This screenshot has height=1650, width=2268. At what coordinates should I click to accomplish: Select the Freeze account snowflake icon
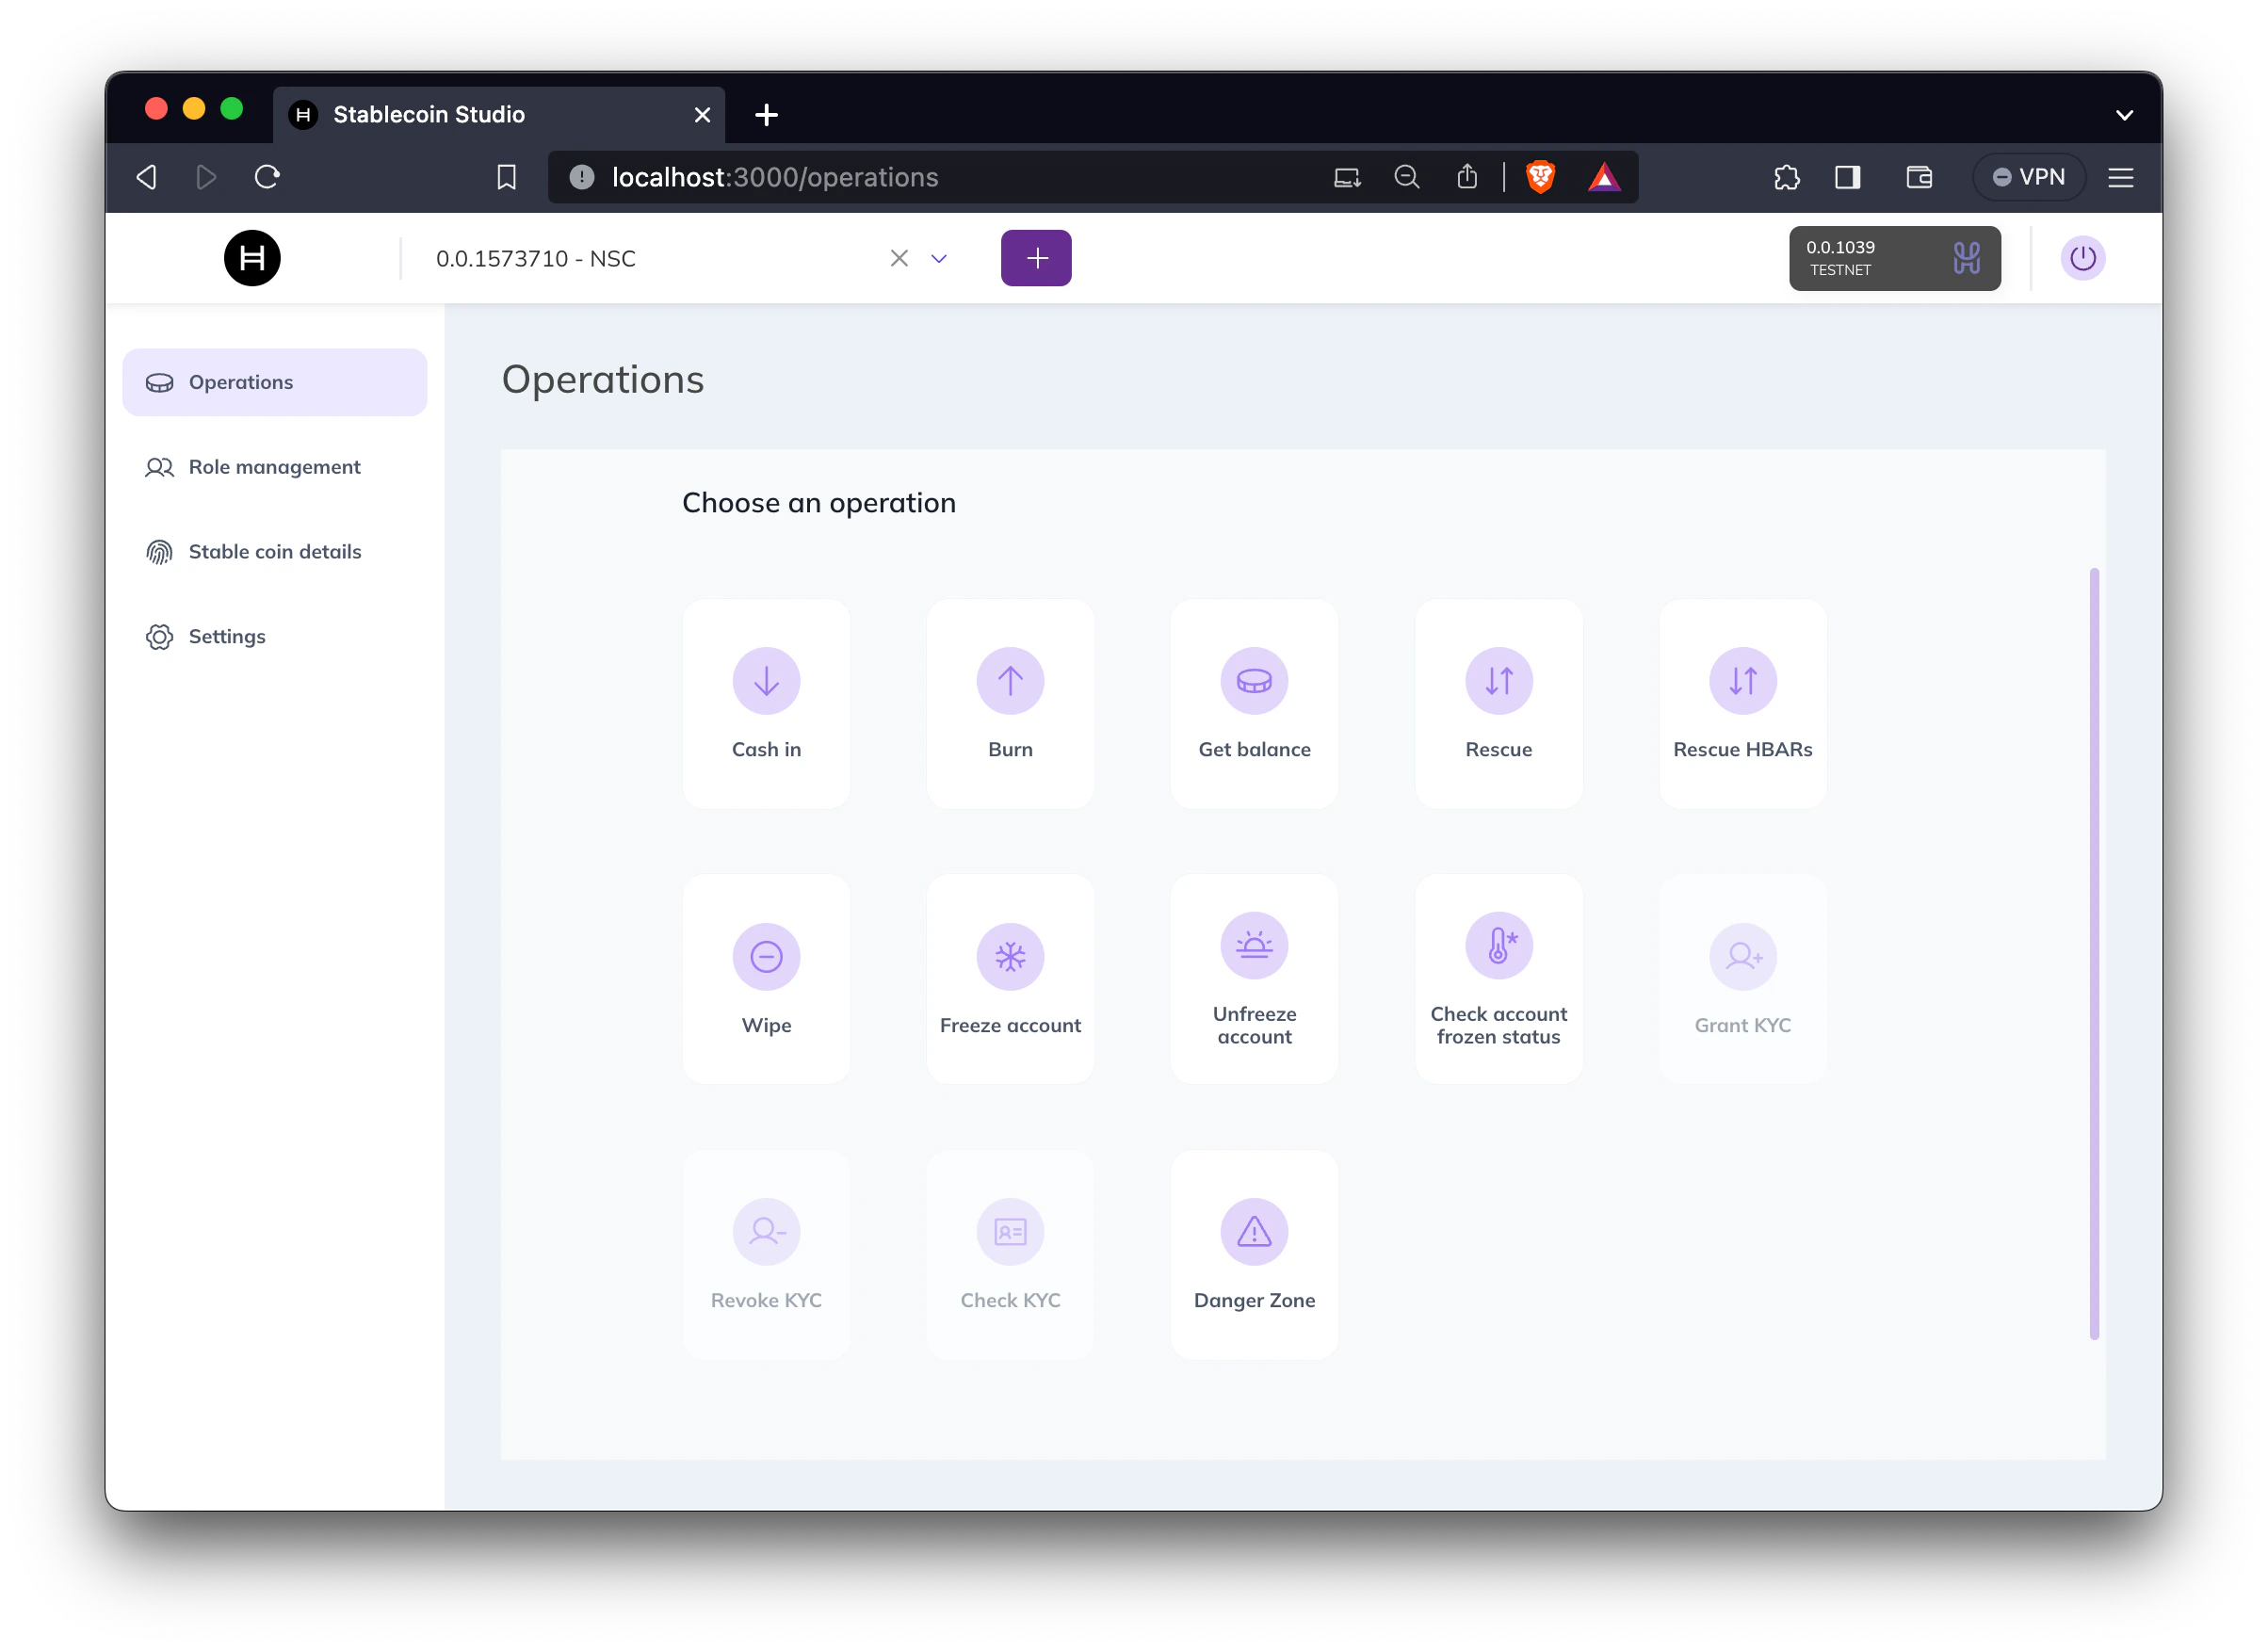(1010, 956)
